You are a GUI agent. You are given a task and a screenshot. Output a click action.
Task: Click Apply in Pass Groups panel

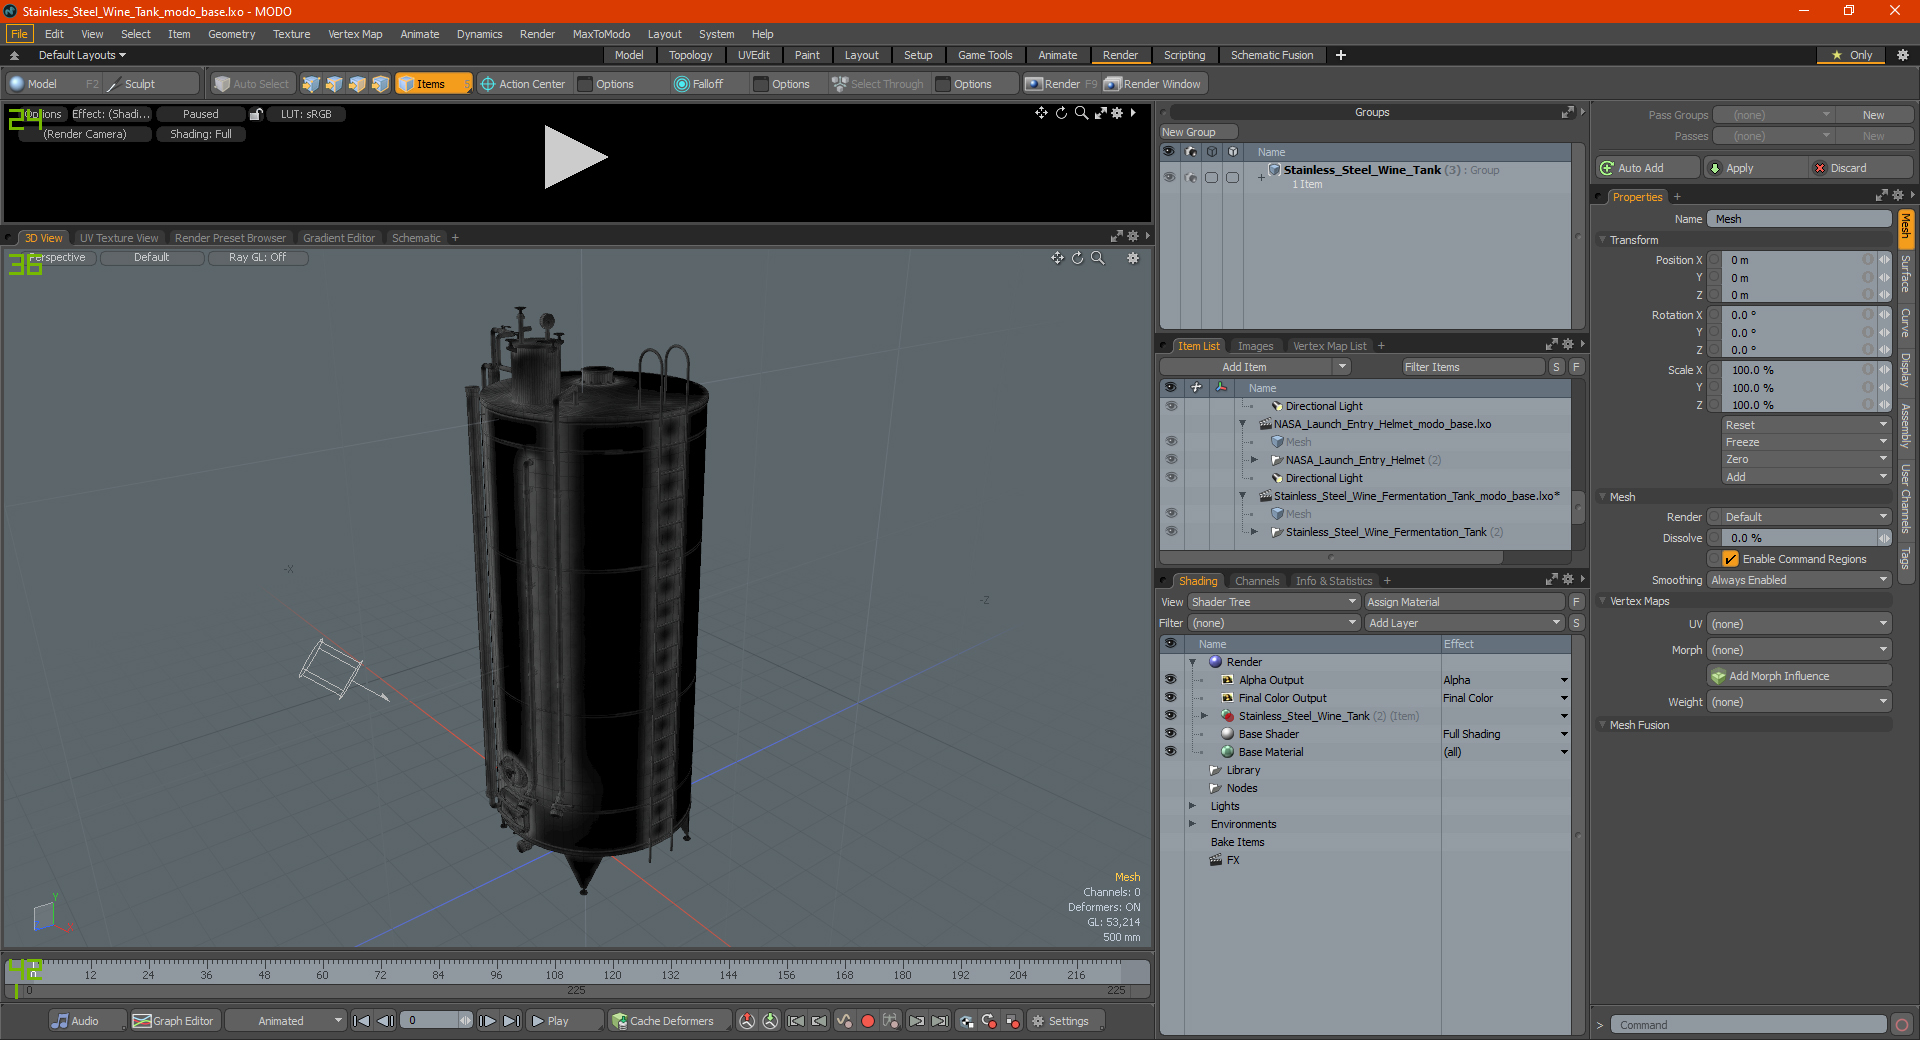[x=1756, y=168]
